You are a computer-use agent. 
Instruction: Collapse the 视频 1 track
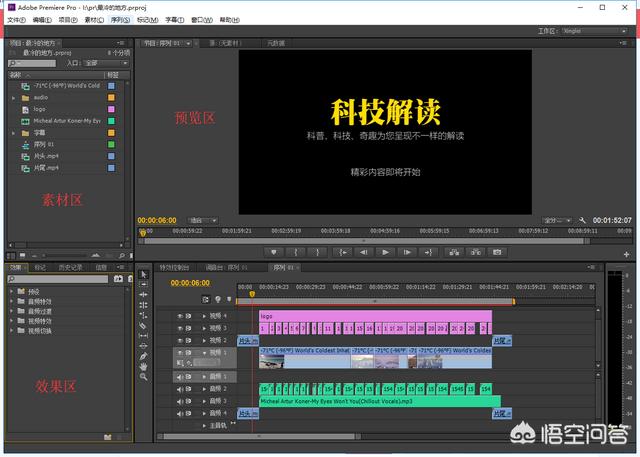pyautogui.click(x=204, y=353)
